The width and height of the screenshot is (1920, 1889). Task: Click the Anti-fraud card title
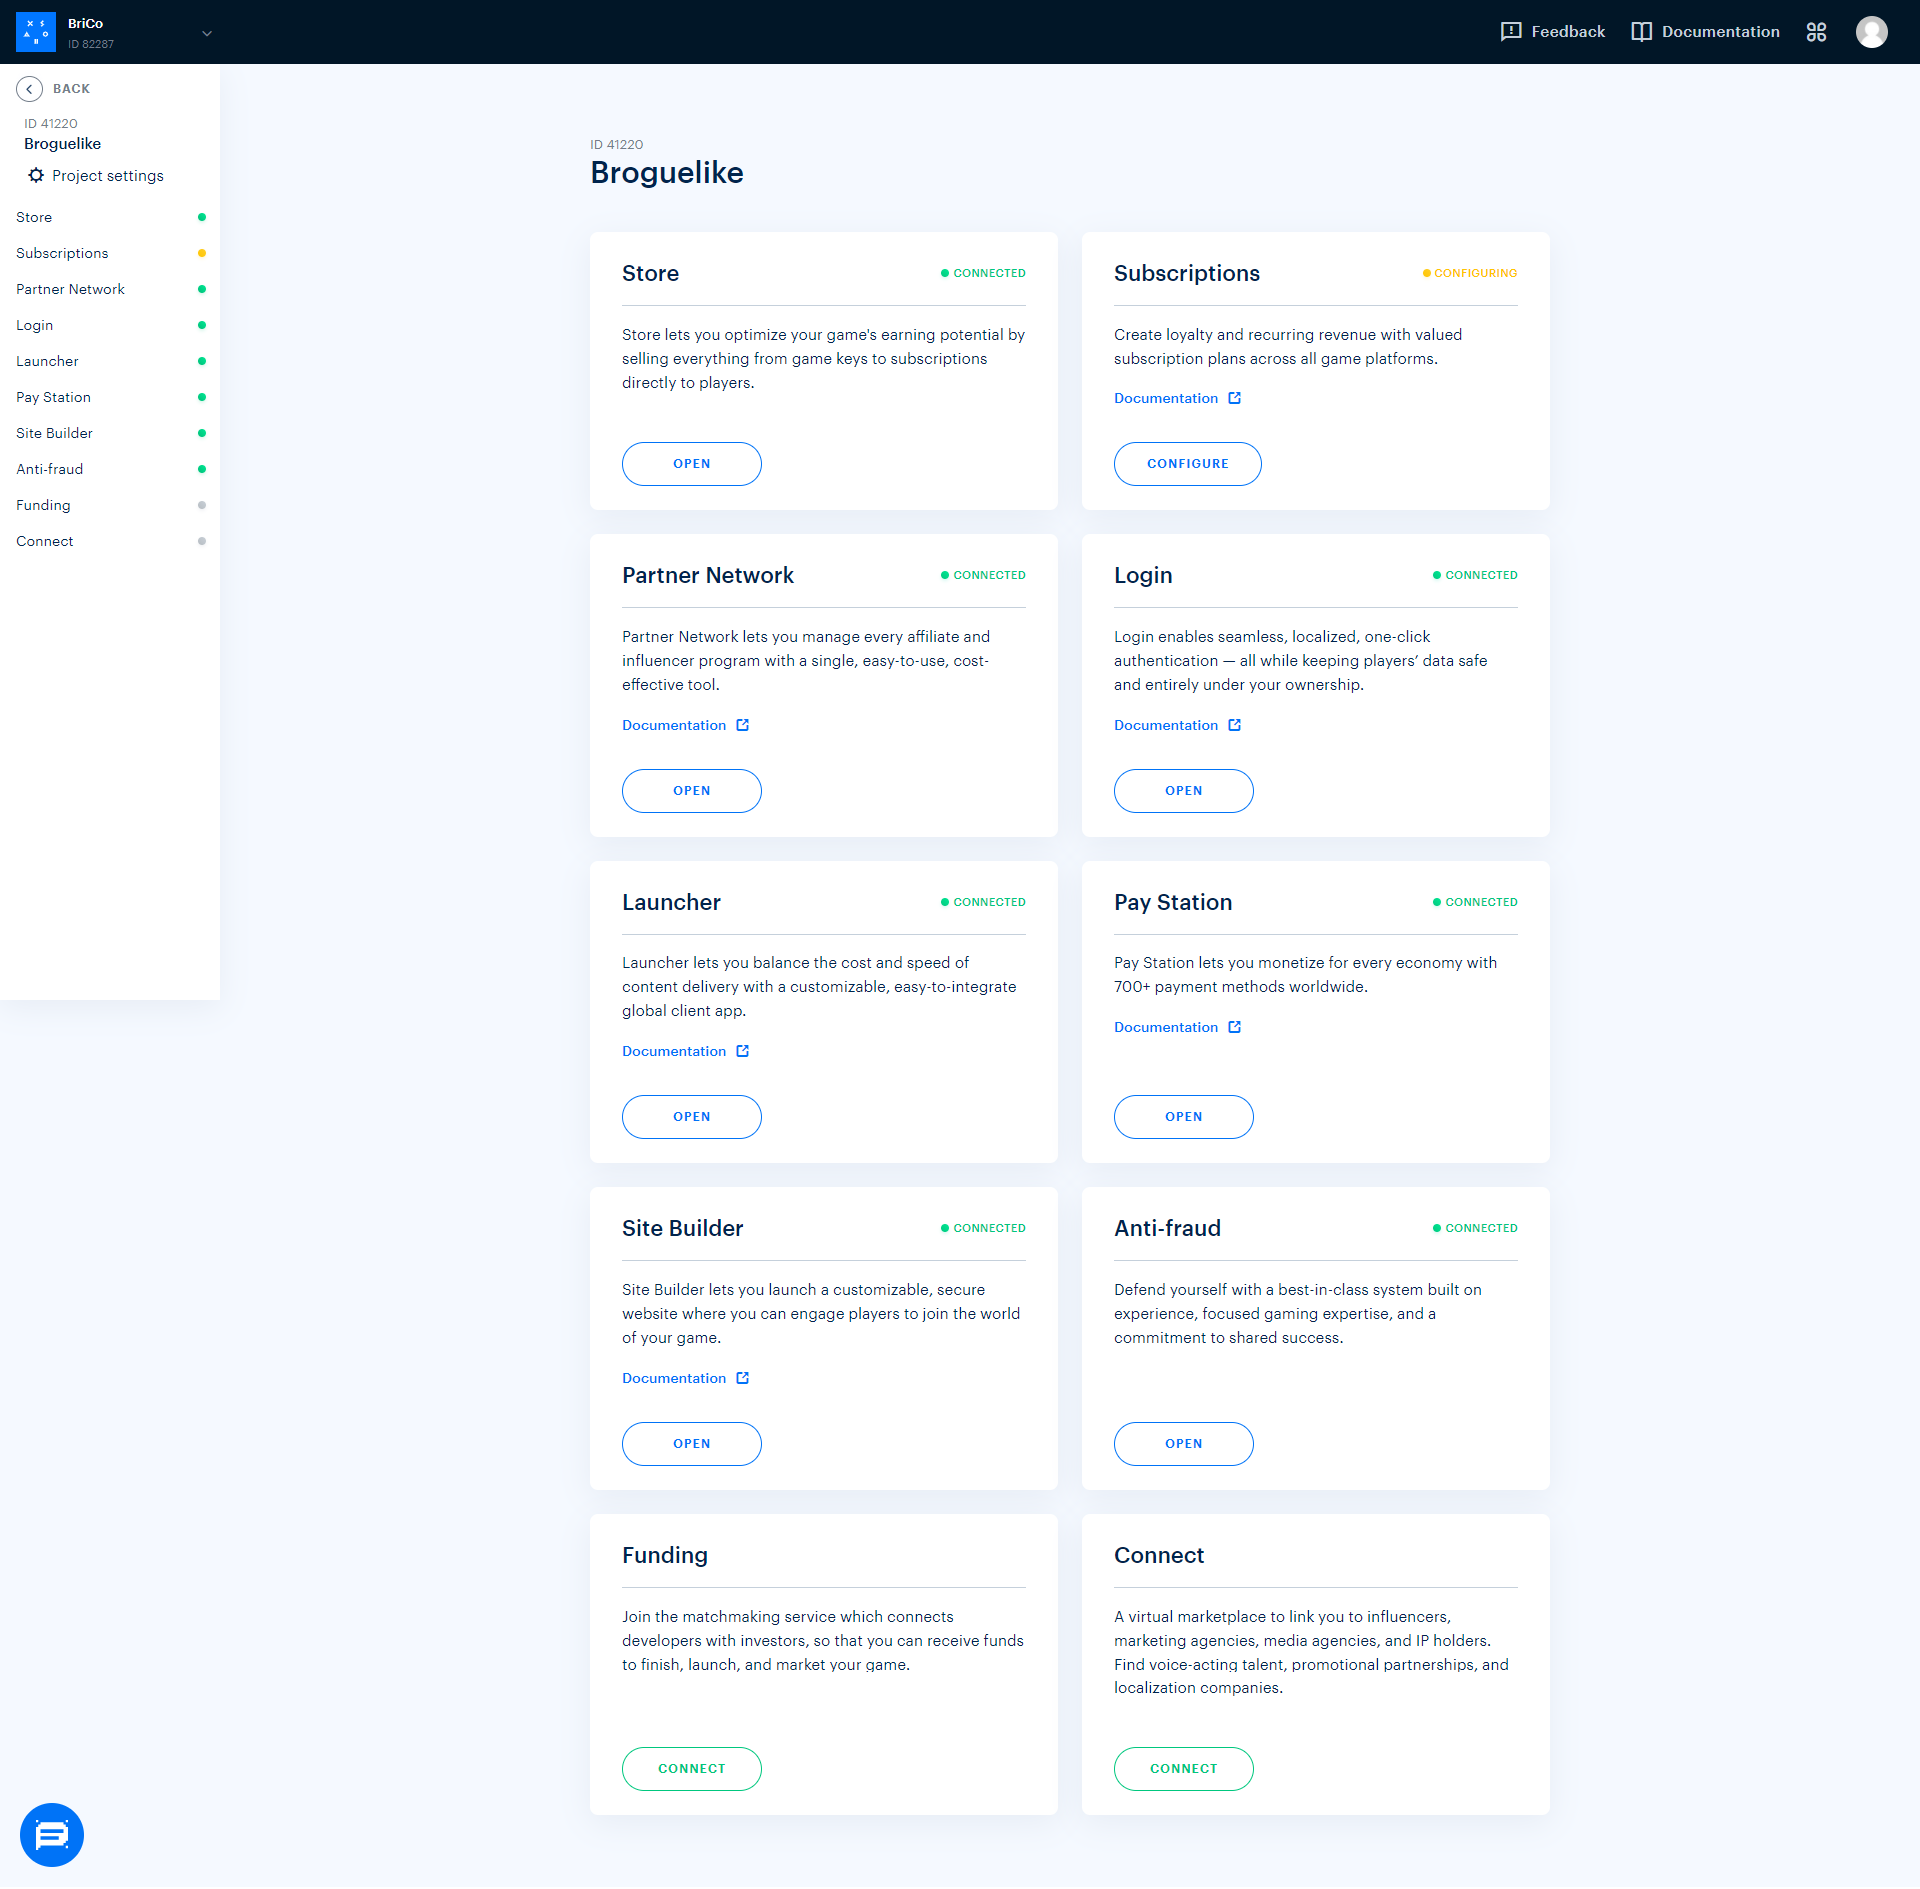pos(1167,1229)
